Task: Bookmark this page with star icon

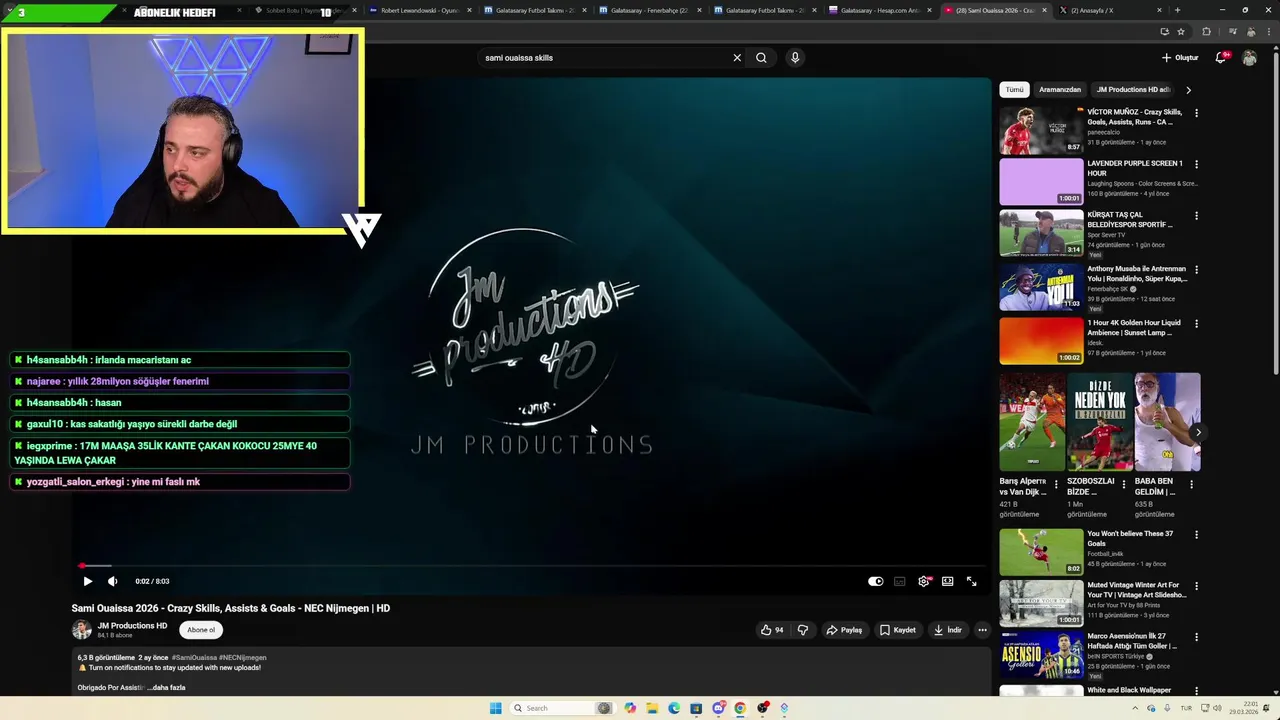Action: pyautogui.click(x=1181, y=32)
